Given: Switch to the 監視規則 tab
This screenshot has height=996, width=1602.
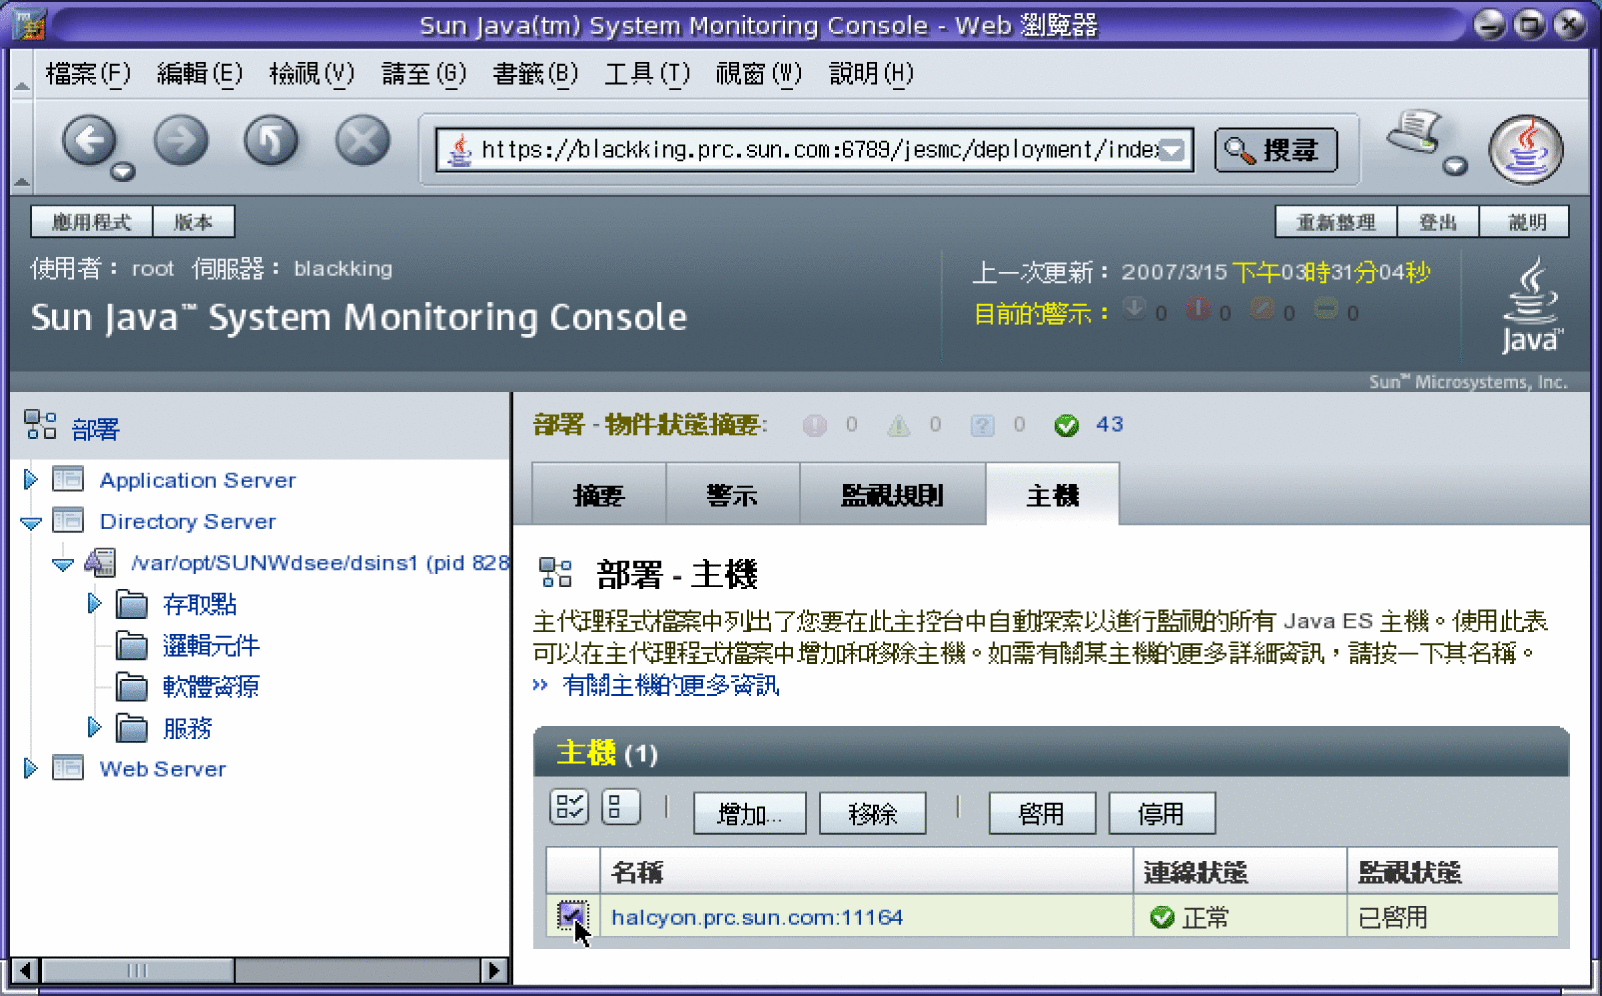Looking at the screenshot, I should point(892,495).
